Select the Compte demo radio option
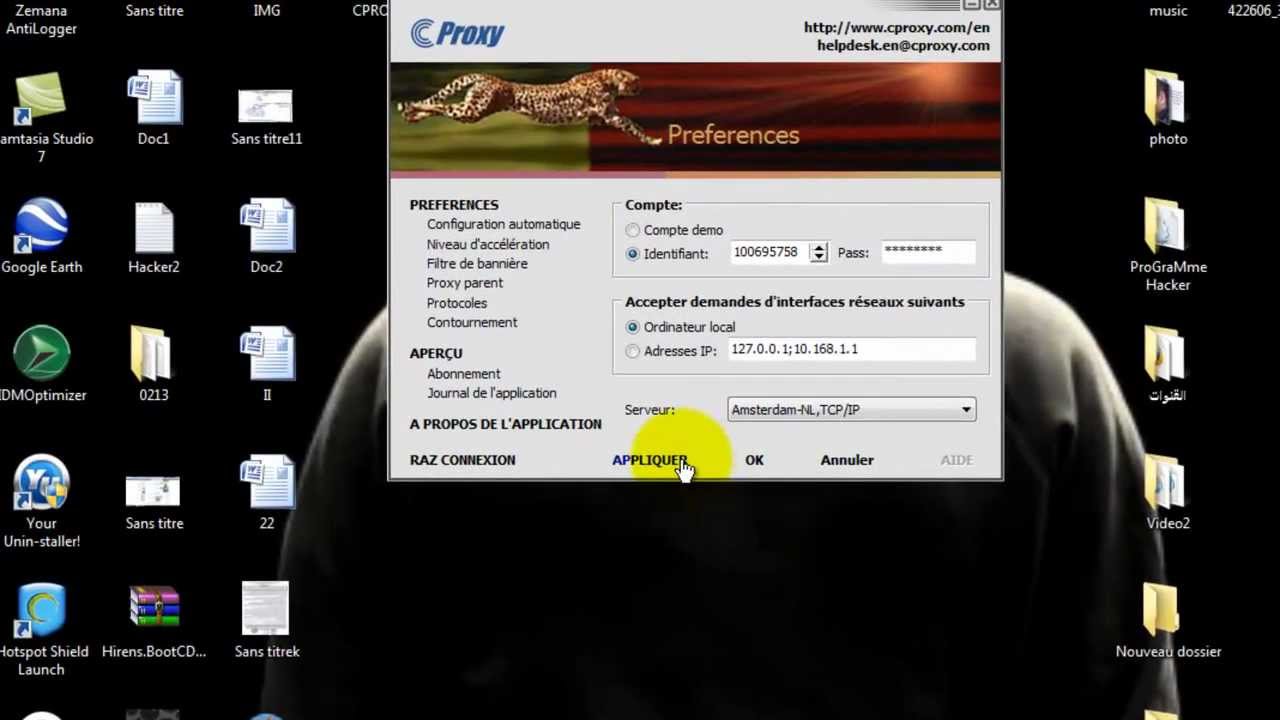1280x720 pixels. [x=632, y=230]
